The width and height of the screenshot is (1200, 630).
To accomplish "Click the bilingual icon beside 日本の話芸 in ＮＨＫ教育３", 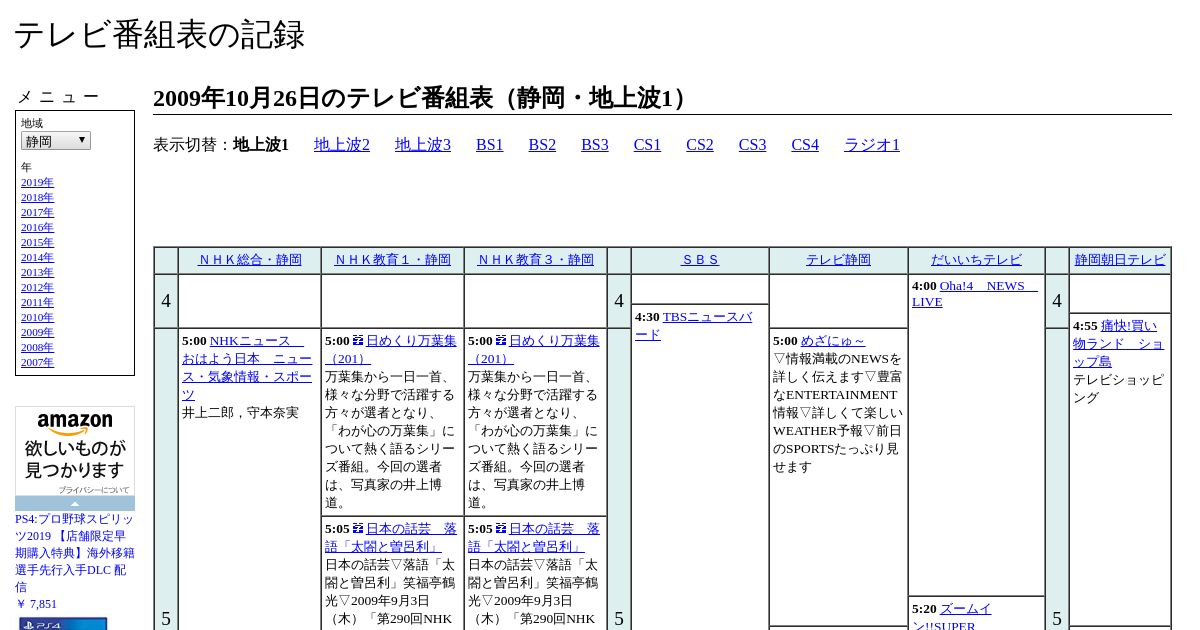I will click(501, 529).
